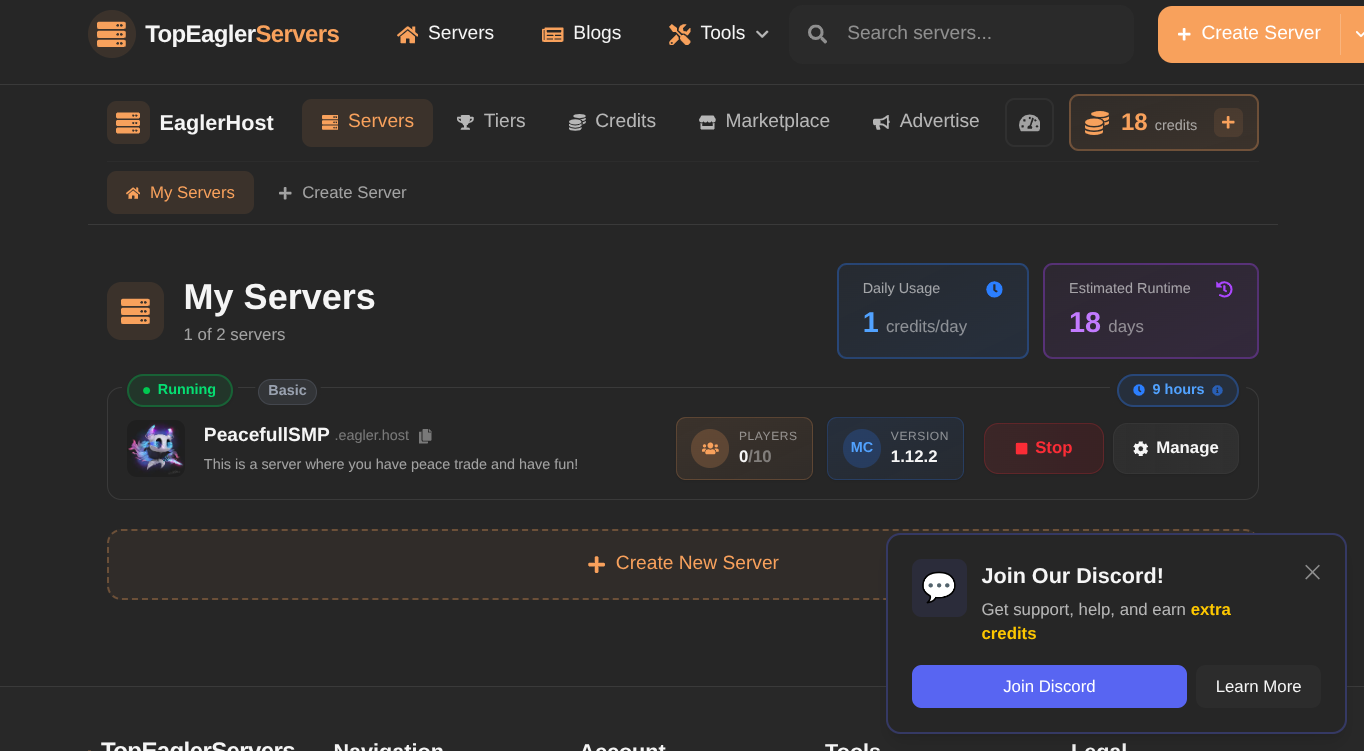Close the Join Our Discord popup
1364x751 pixels.
(1312, 572)
